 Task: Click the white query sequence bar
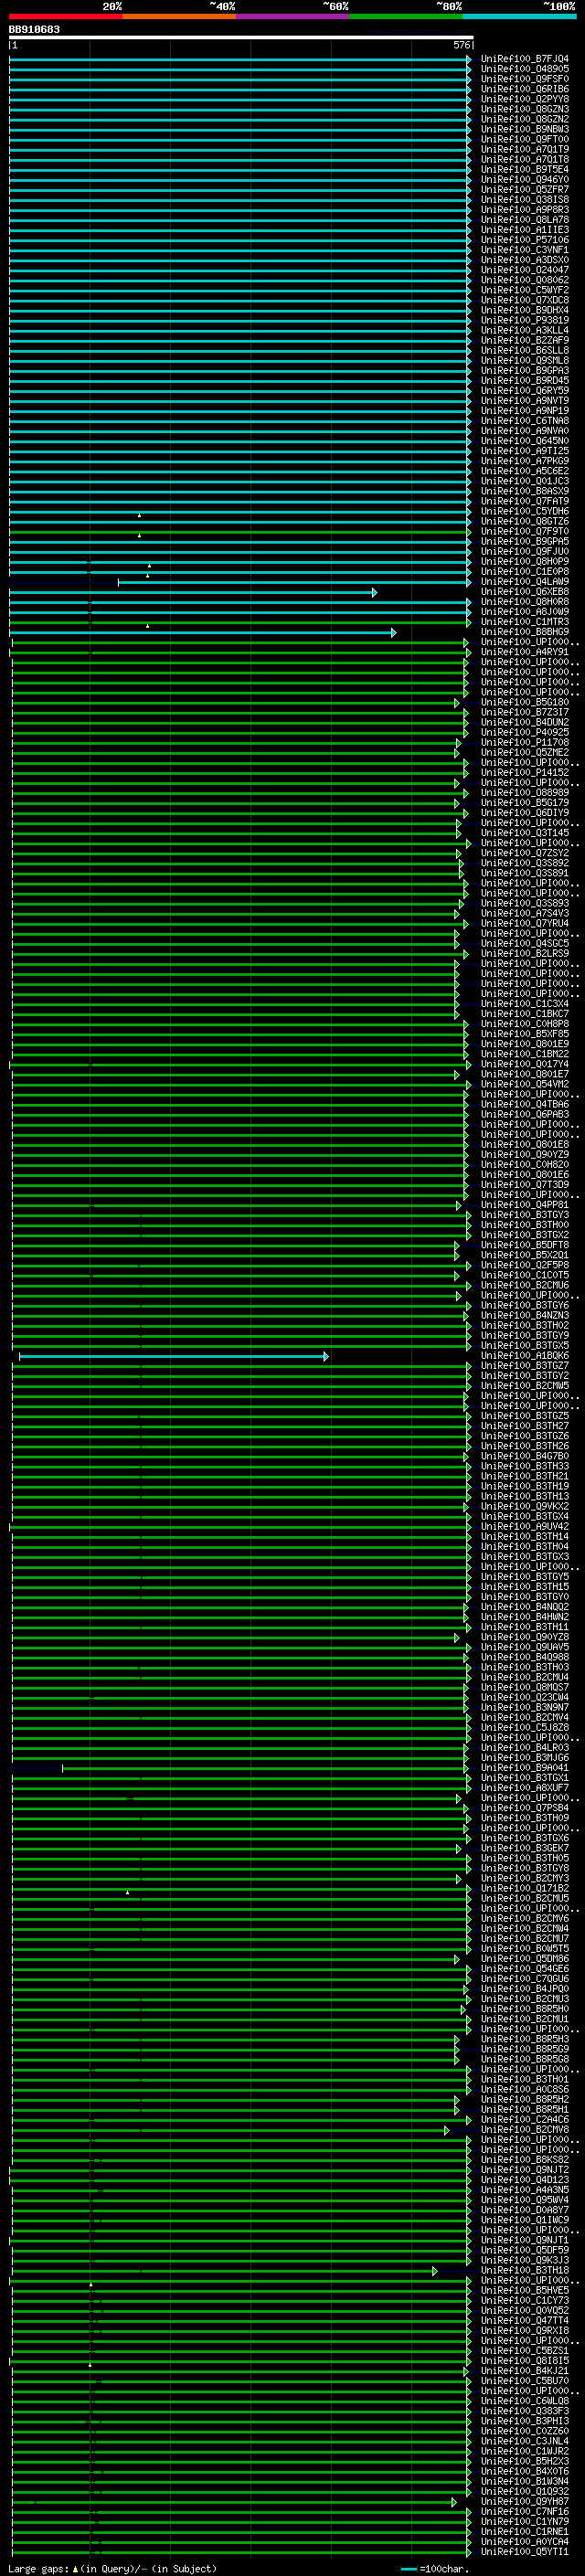coord(241,38)
